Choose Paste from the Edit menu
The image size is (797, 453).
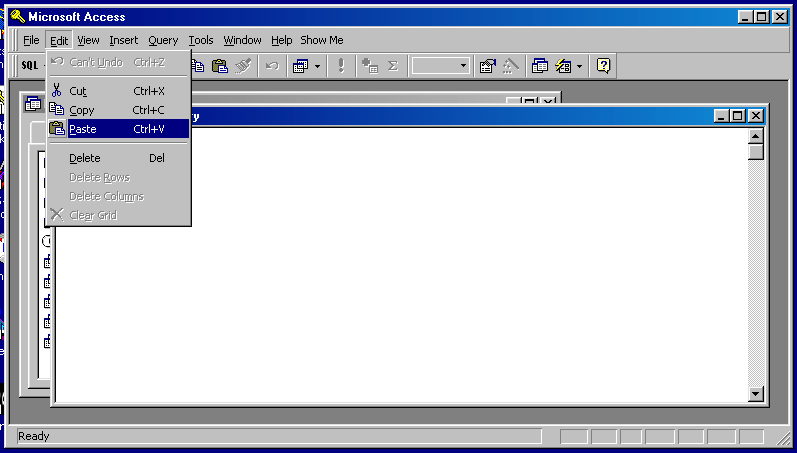click(x=118, y=129)
